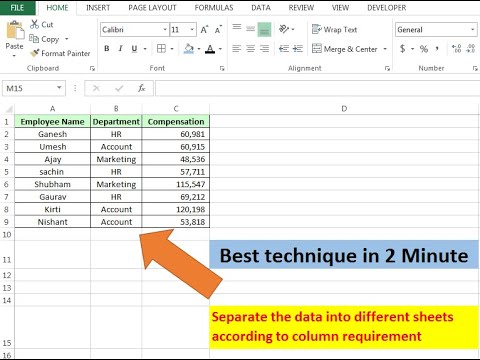
Task: Open the Calibri font name dropdown
Action: [165, 30]
